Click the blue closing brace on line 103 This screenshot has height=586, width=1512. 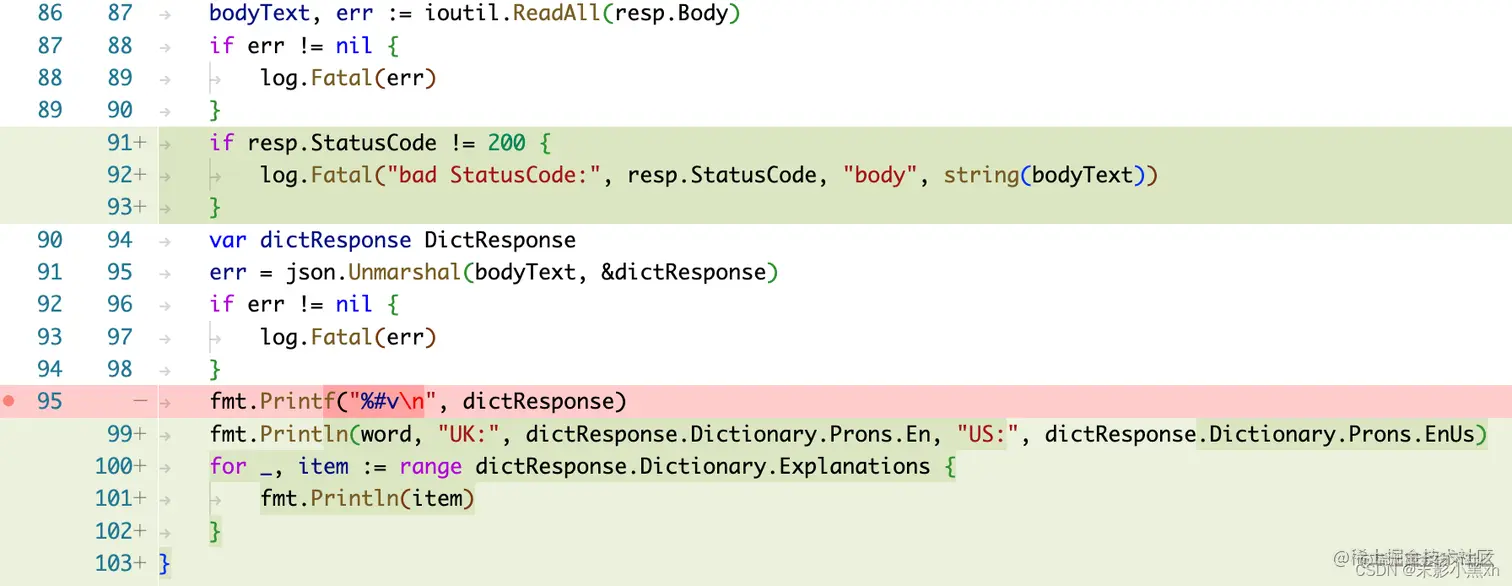165,563
